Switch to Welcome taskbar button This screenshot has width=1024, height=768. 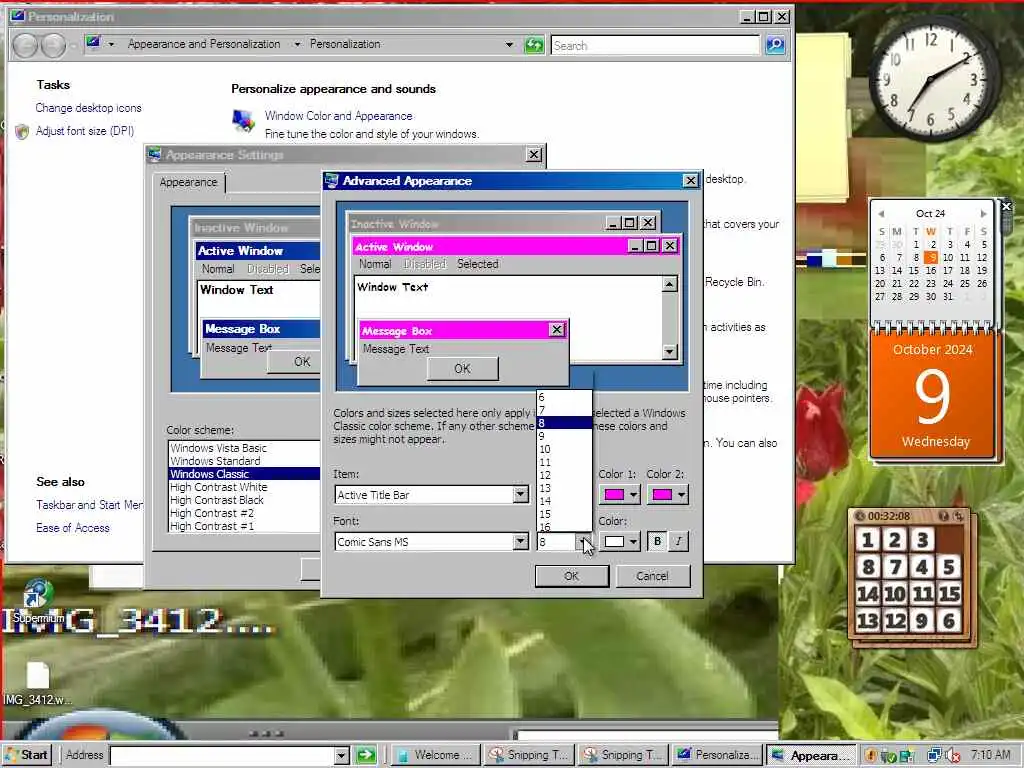pos(435,755)
